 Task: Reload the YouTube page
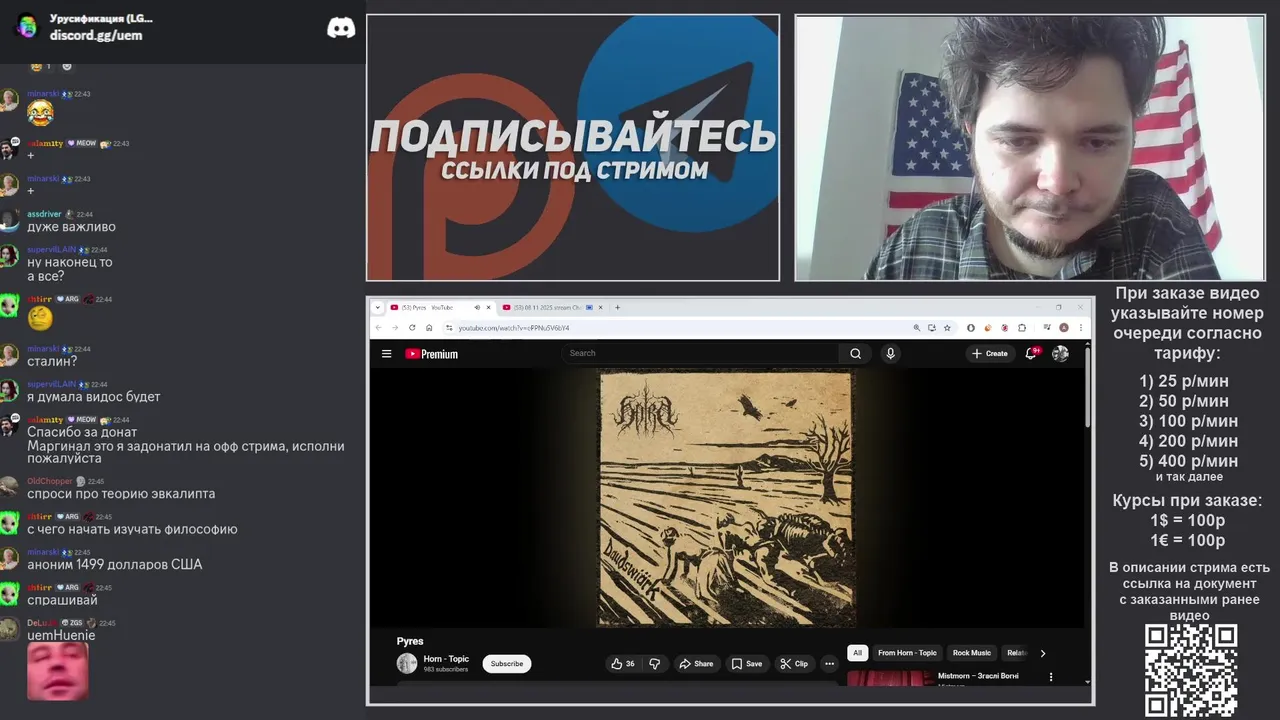(x=412, y=327)
